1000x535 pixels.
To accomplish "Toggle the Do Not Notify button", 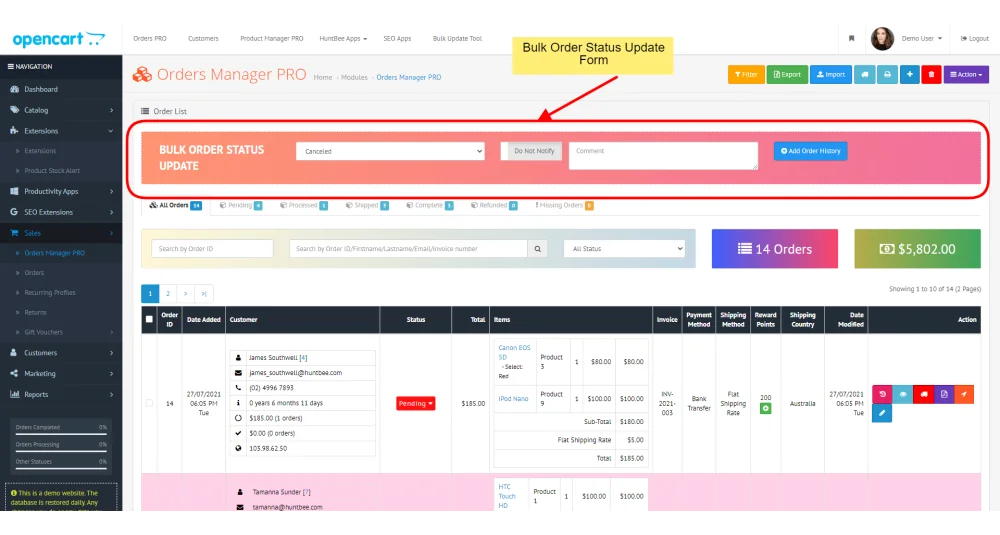I will 531,151.
